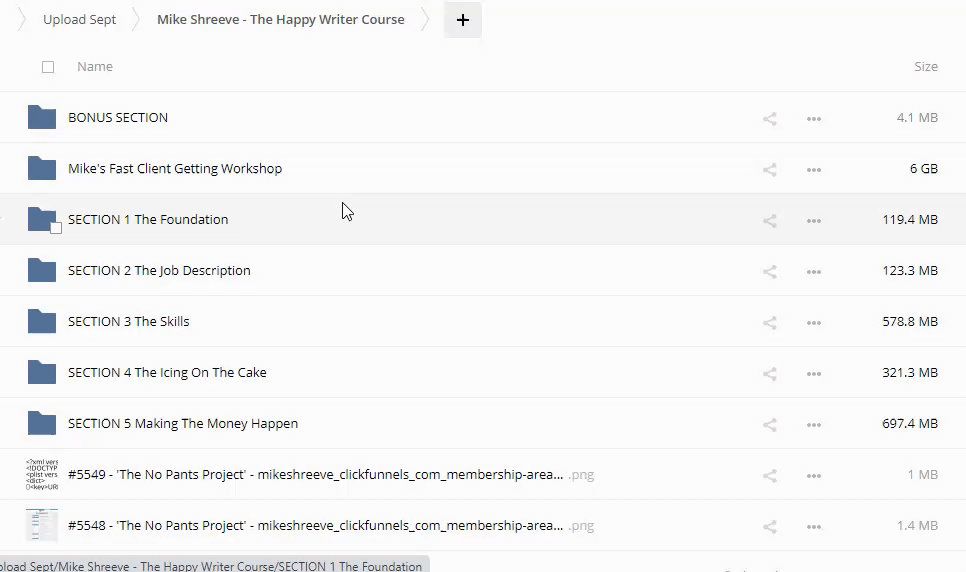Sort the file list by Name column
The height and width of the screenshot is (572, 966).
coord(95,67)
